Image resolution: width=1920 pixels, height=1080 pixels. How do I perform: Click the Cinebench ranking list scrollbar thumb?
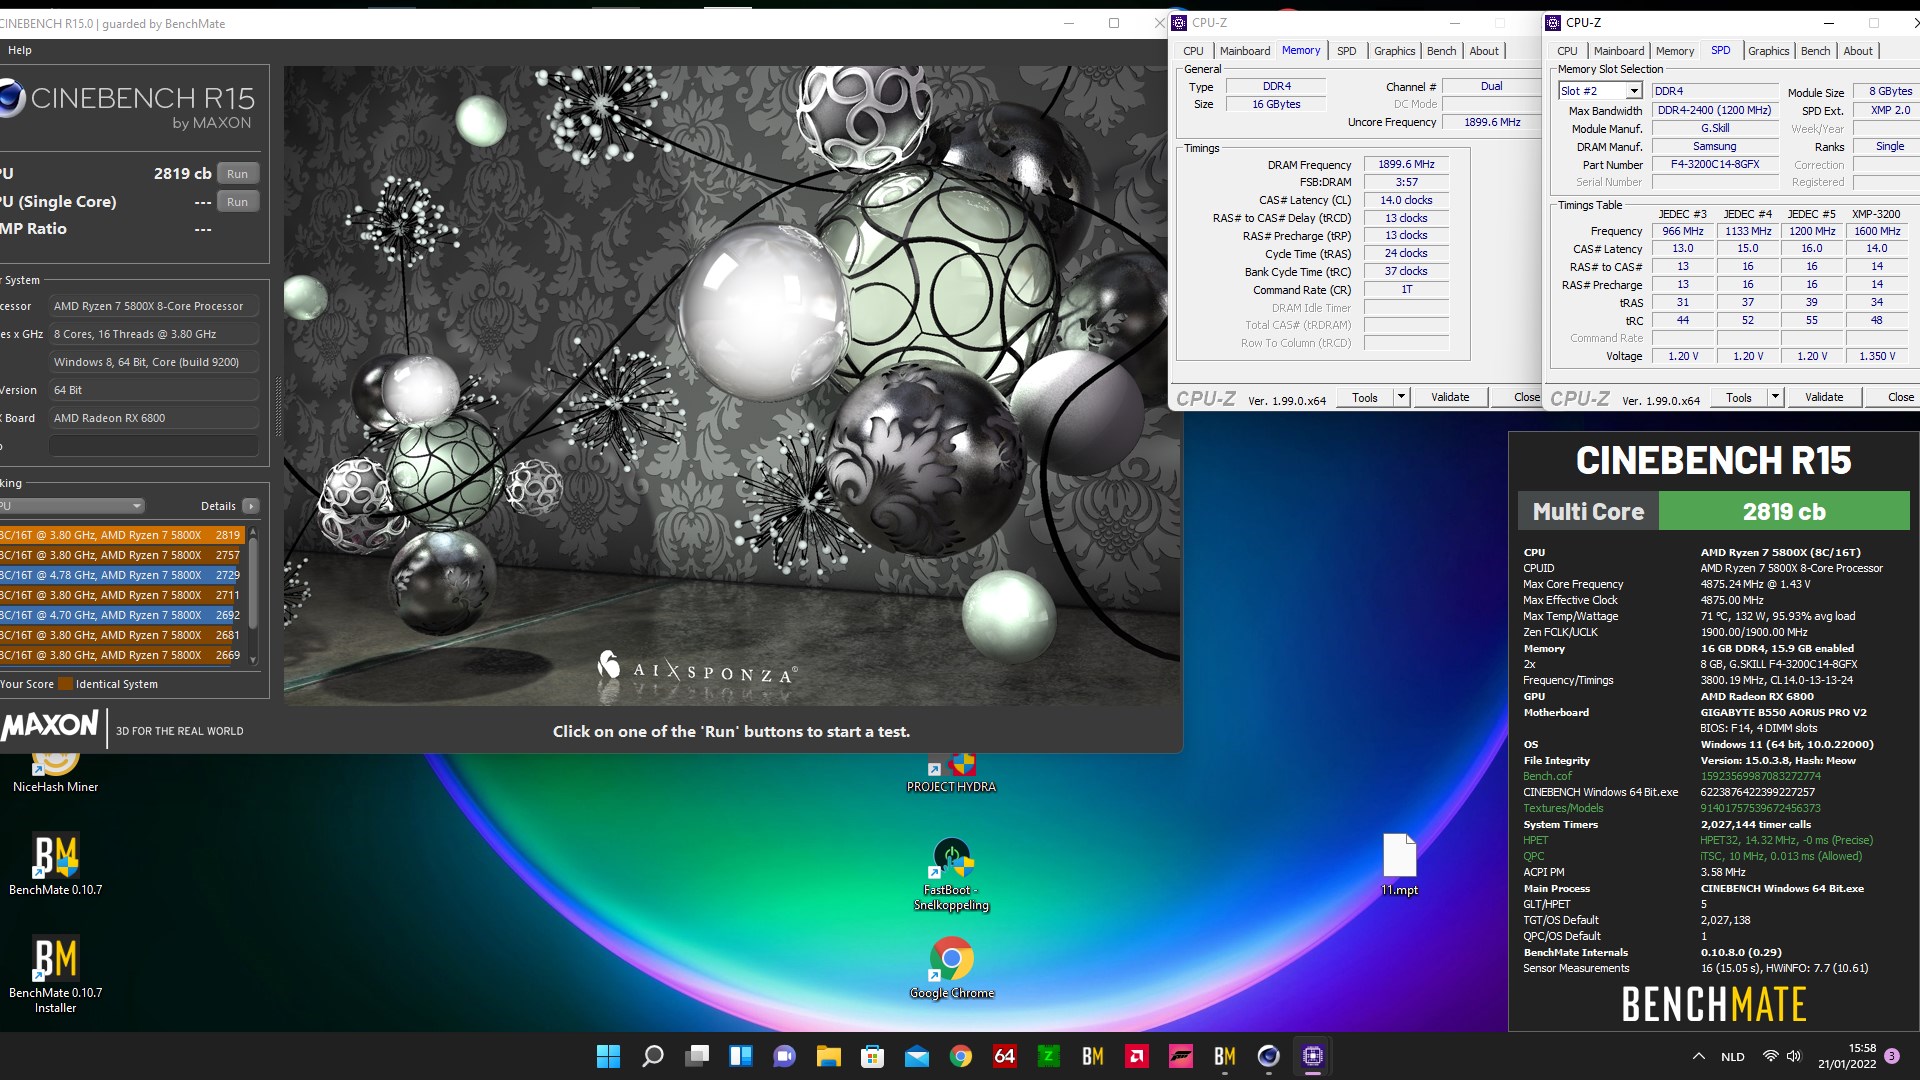click(253, 585)
